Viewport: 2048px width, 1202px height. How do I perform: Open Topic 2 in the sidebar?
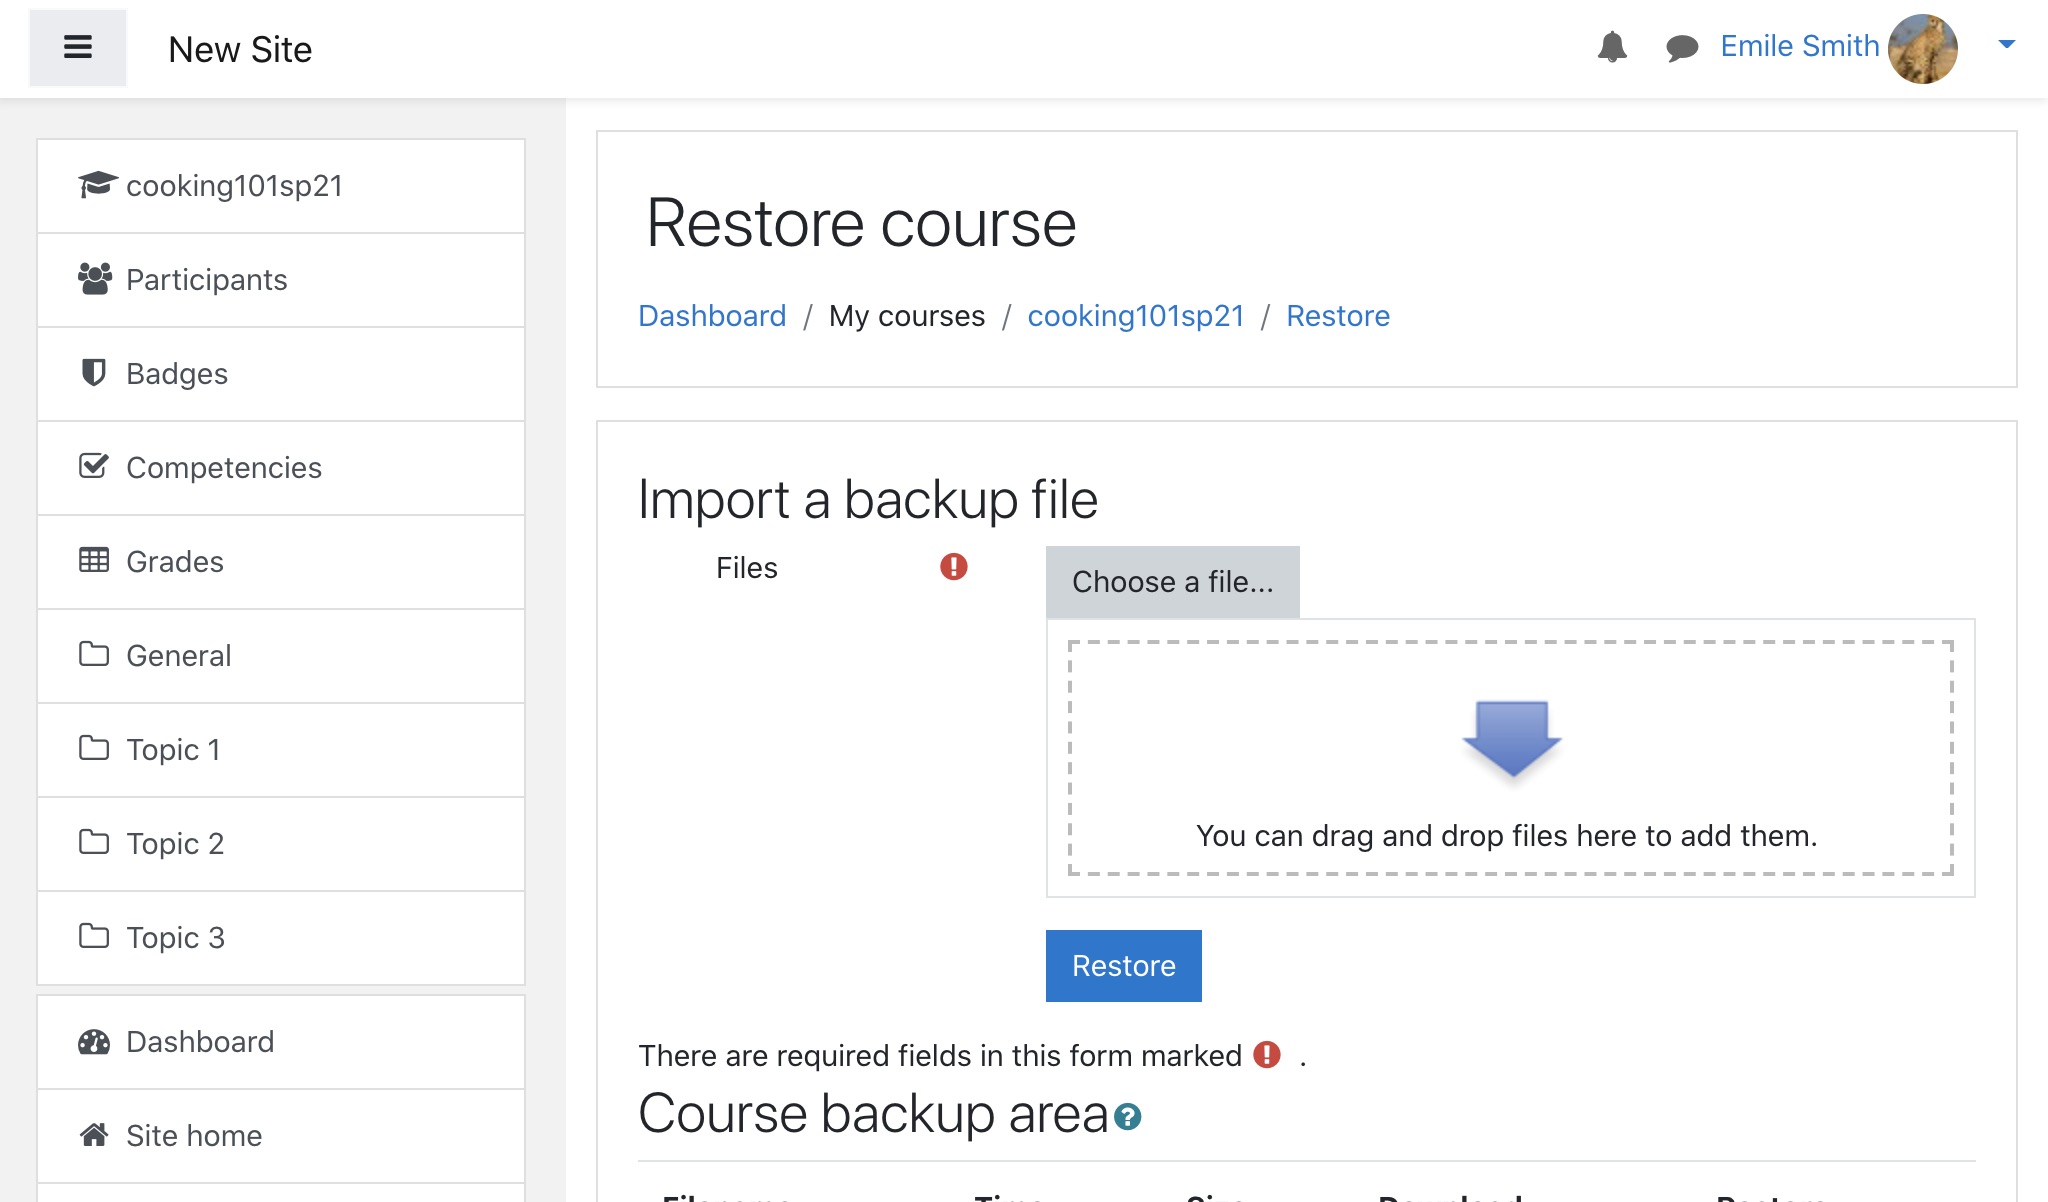(174, 844)
